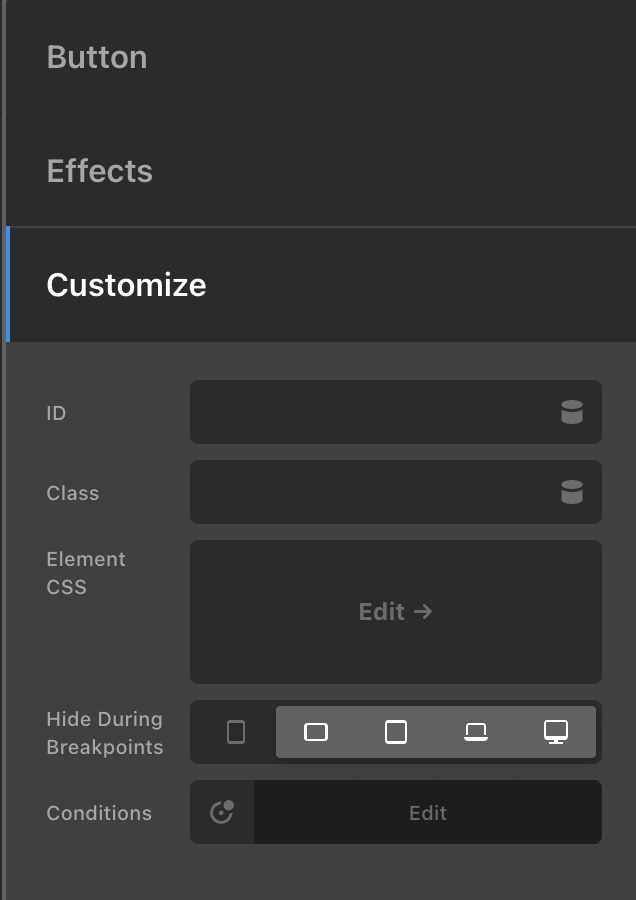Click the dynamic data icon in Class field
The image size is (636, 900).
(x=571, y=492)
